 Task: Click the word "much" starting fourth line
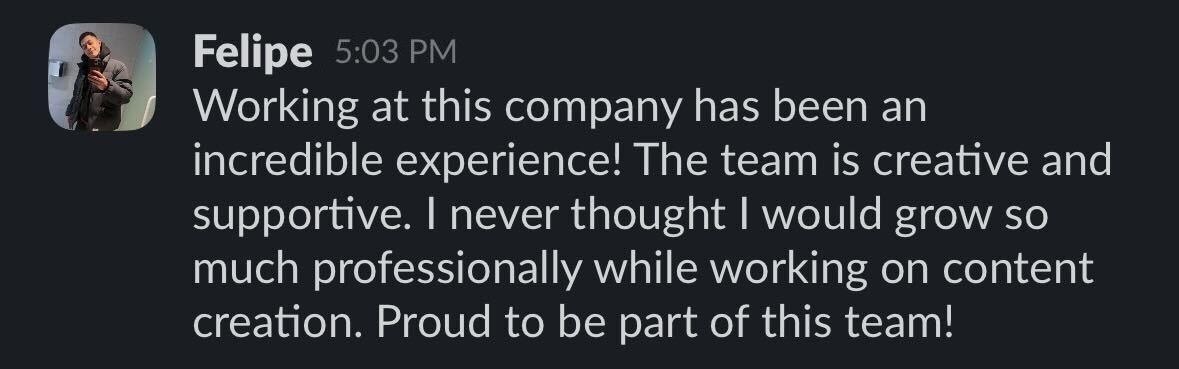pos(247,268)
